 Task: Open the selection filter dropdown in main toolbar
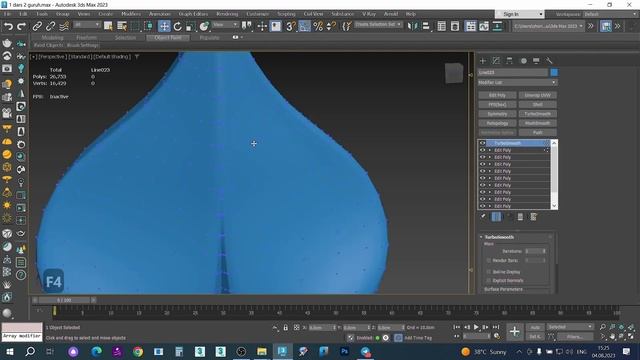(87, 25)
